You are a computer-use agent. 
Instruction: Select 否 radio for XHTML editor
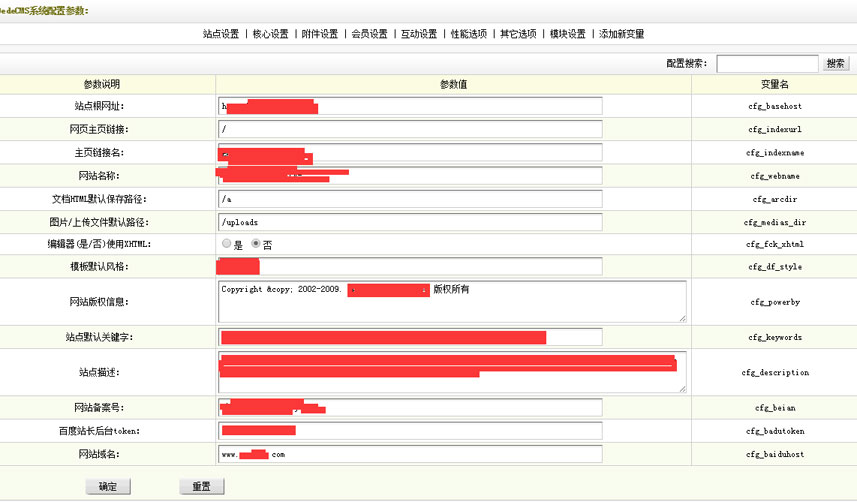[x=255, y=244]
